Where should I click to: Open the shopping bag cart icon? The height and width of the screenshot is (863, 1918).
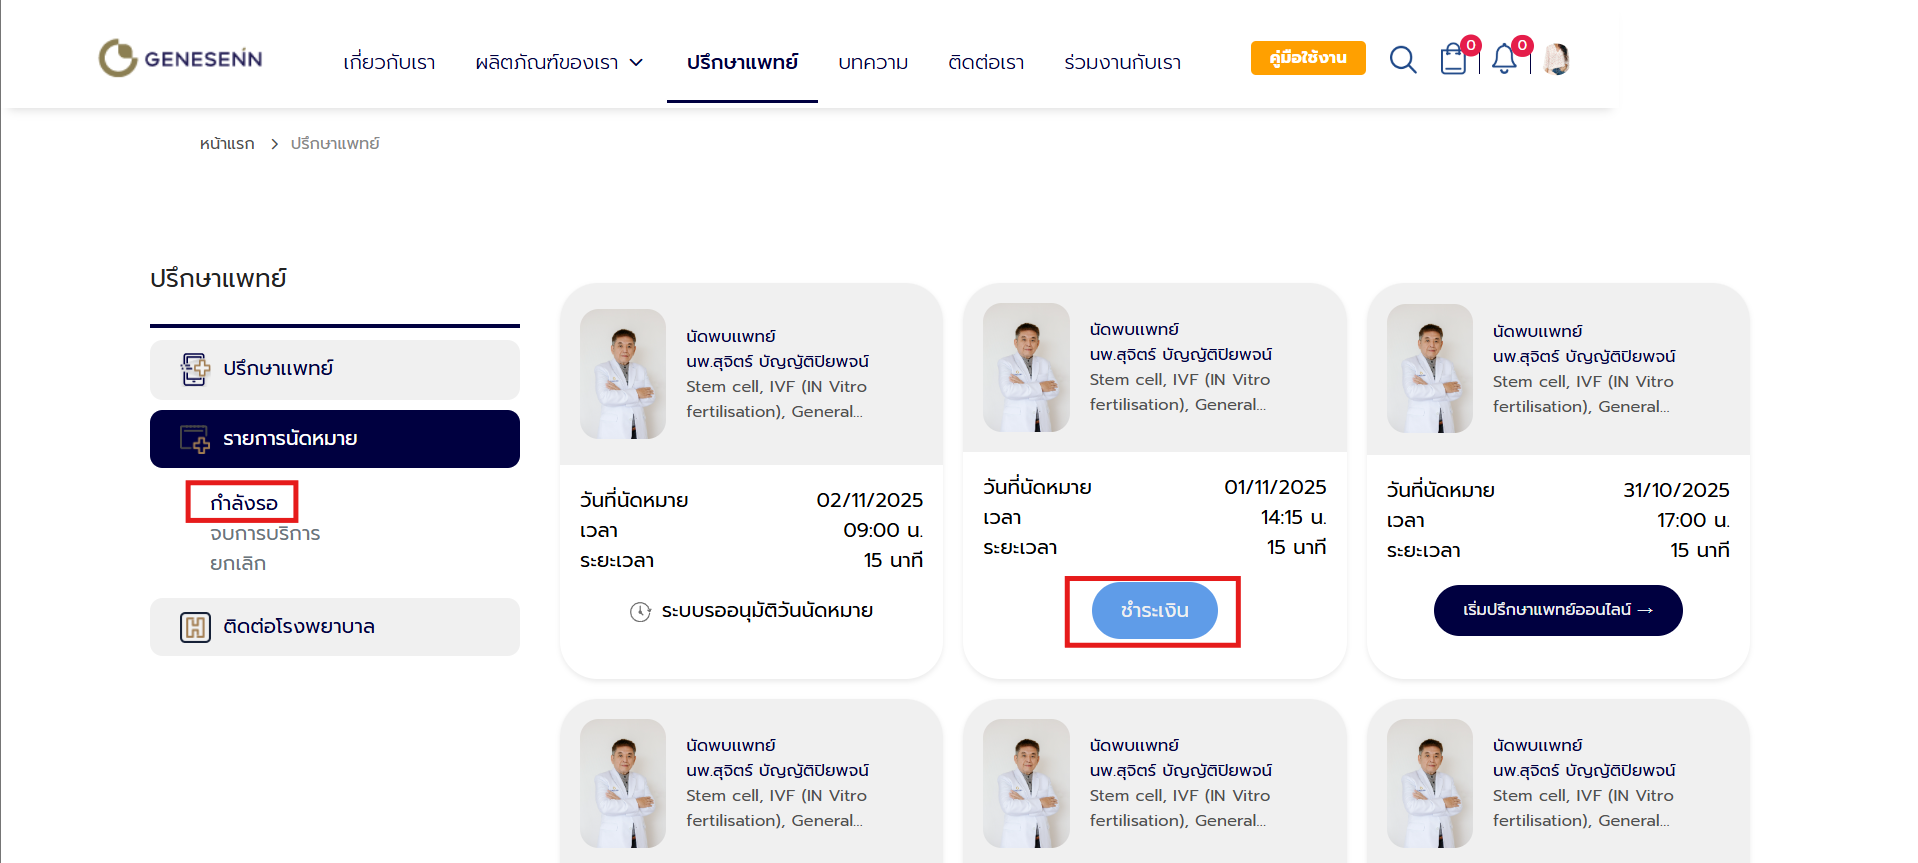[1453, 60]
